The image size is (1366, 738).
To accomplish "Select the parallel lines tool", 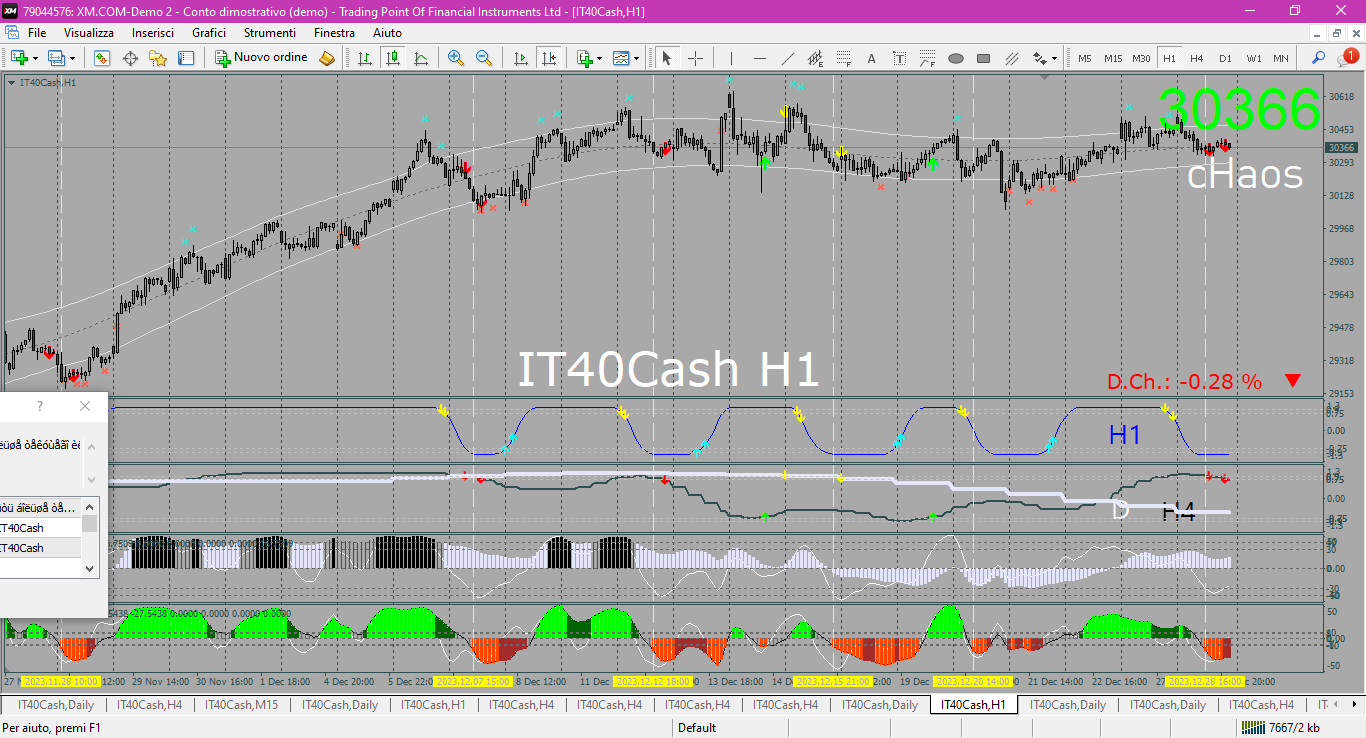I will pos(1011,58).
